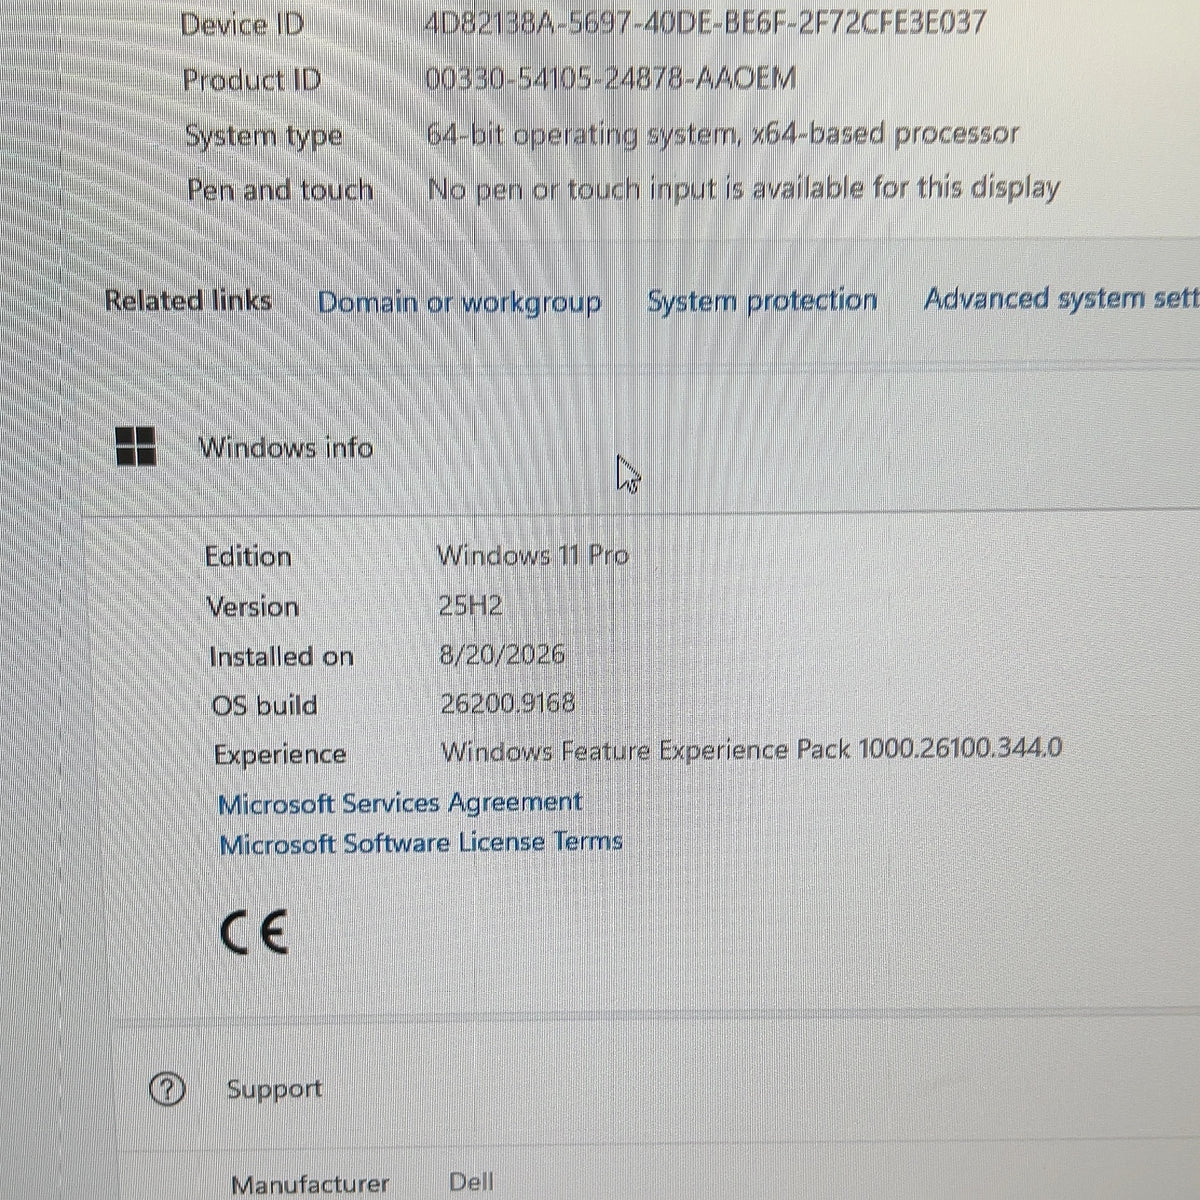The height and width of the screenshot is (1200, 1200).
Task: Open the Advanced system settings link
Action: click(1061, 298)
